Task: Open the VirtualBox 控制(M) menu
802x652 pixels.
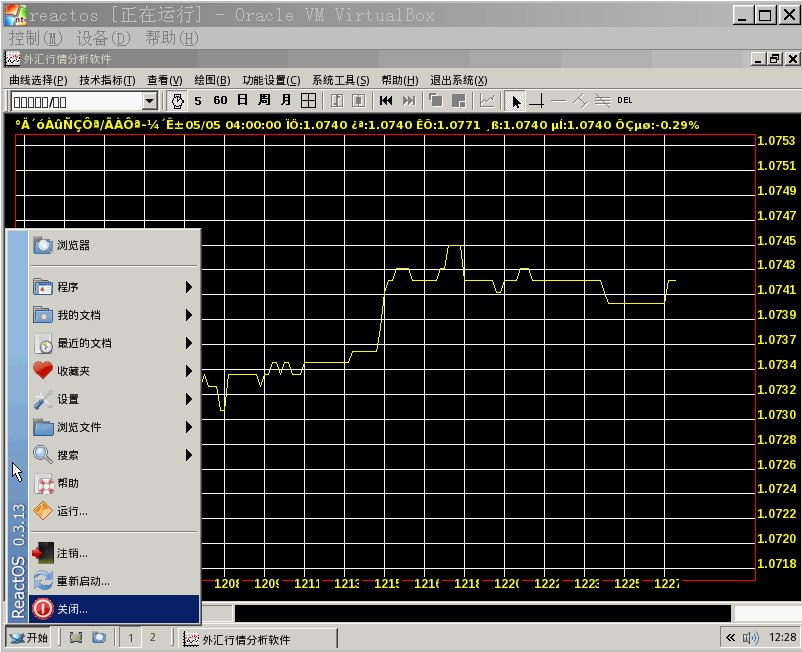Action: coord(35,38)
